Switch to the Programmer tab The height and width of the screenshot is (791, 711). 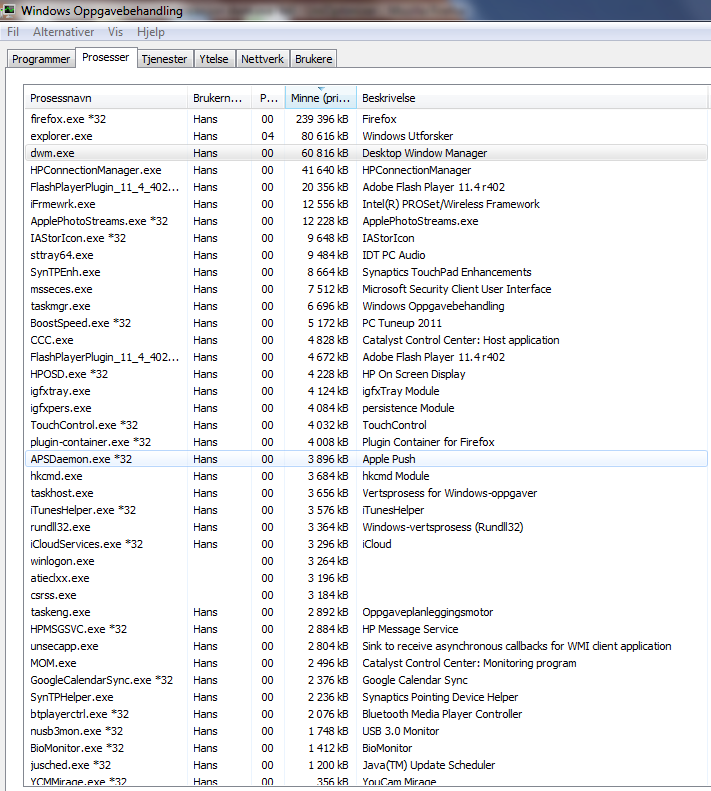41,59
